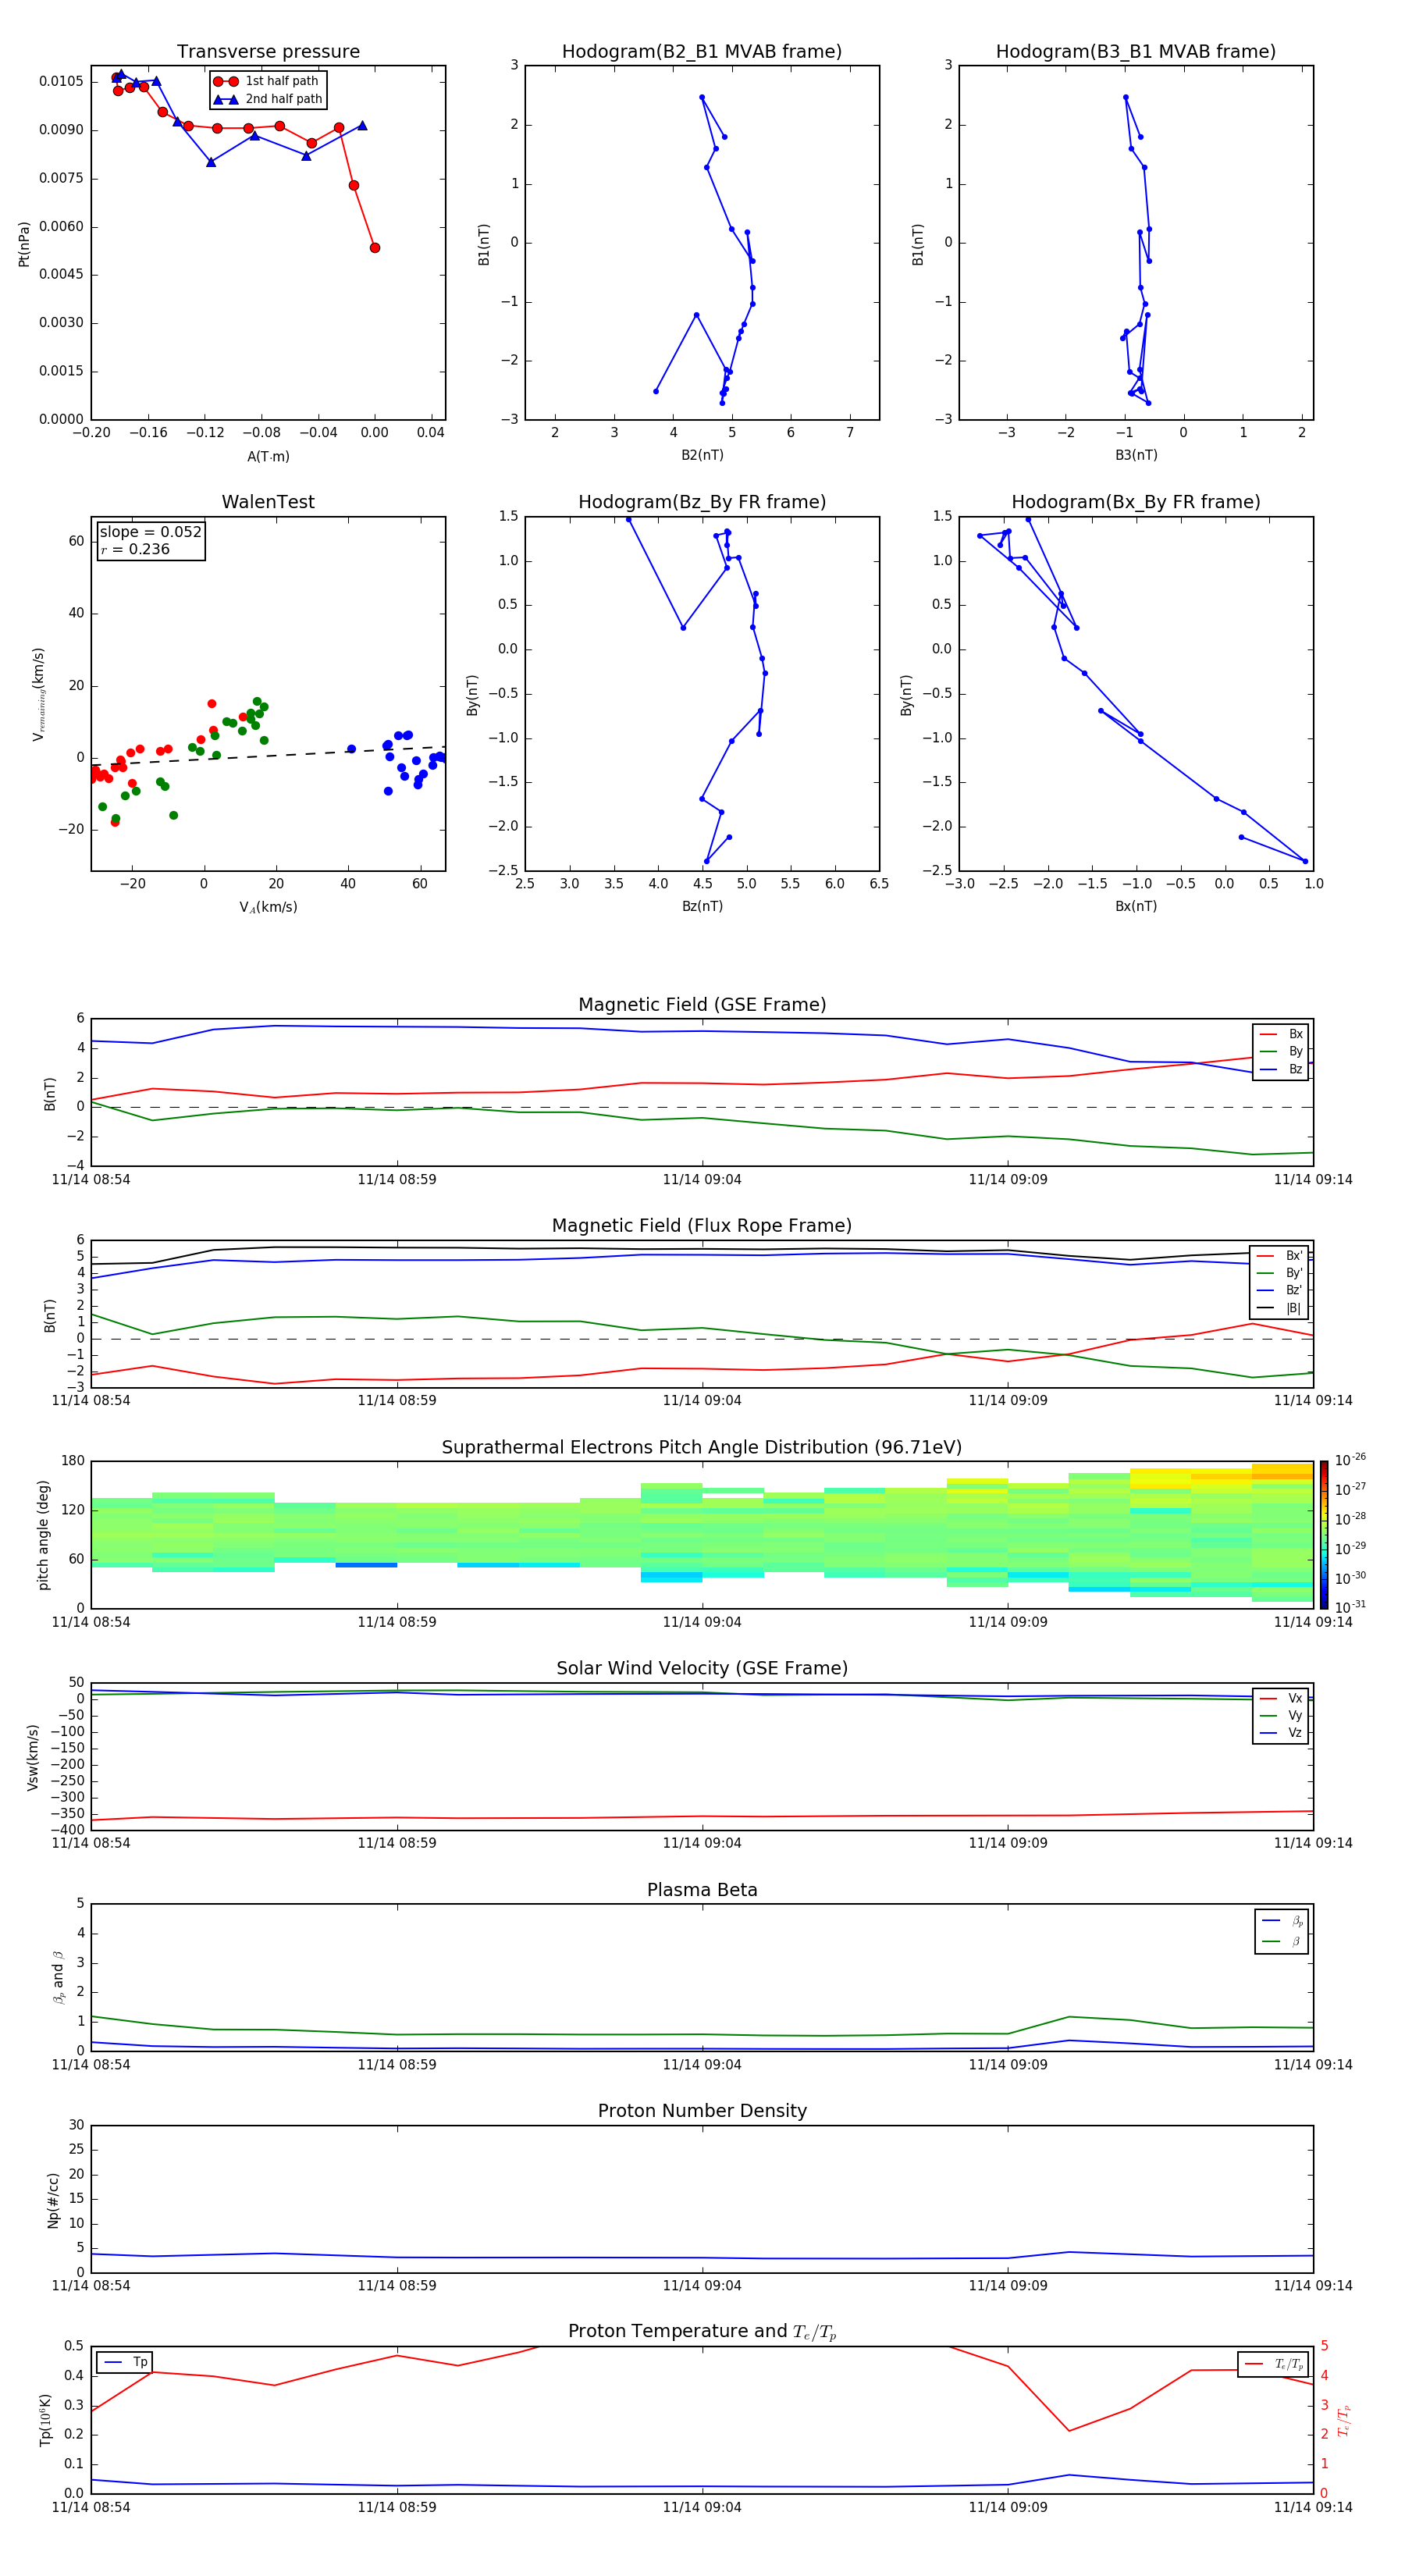Click the "Hodogram(B2_B1 MVAB frame)" title
Viewport: 1405px width, 2576px height.
click(702, 52)
